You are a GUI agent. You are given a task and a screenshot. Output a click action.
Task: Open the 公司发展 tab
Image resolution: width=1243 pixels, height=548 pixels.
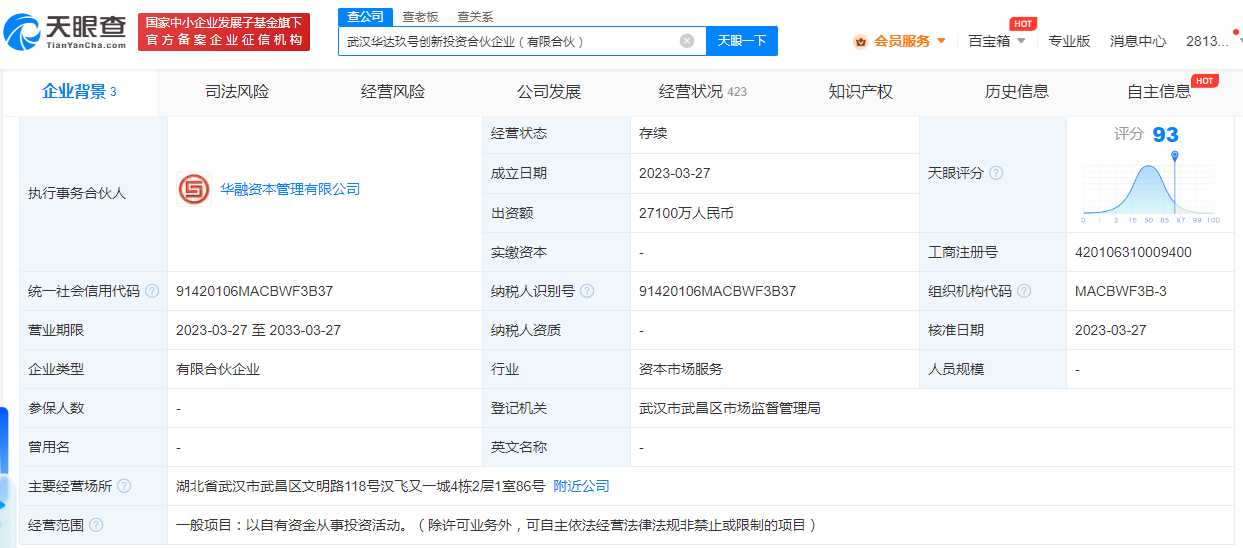[549, 91]
